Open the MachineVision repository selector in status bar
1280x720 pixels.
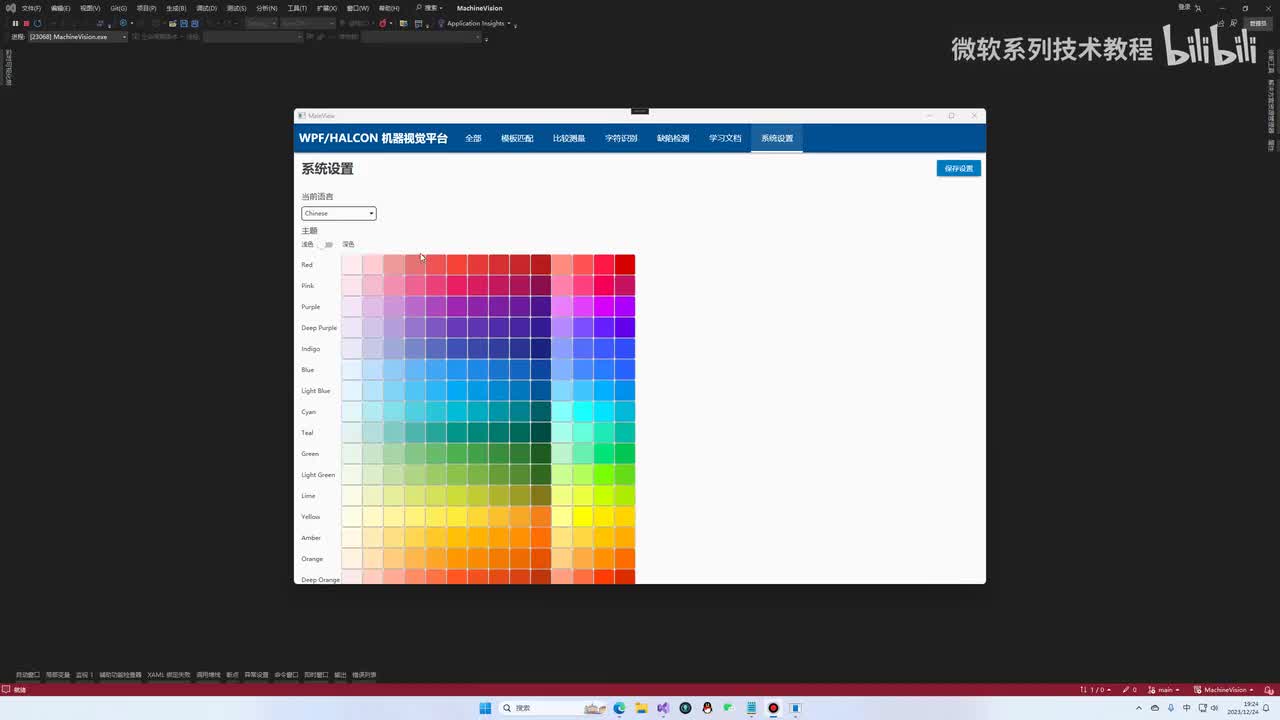[x=1223, y=690]
